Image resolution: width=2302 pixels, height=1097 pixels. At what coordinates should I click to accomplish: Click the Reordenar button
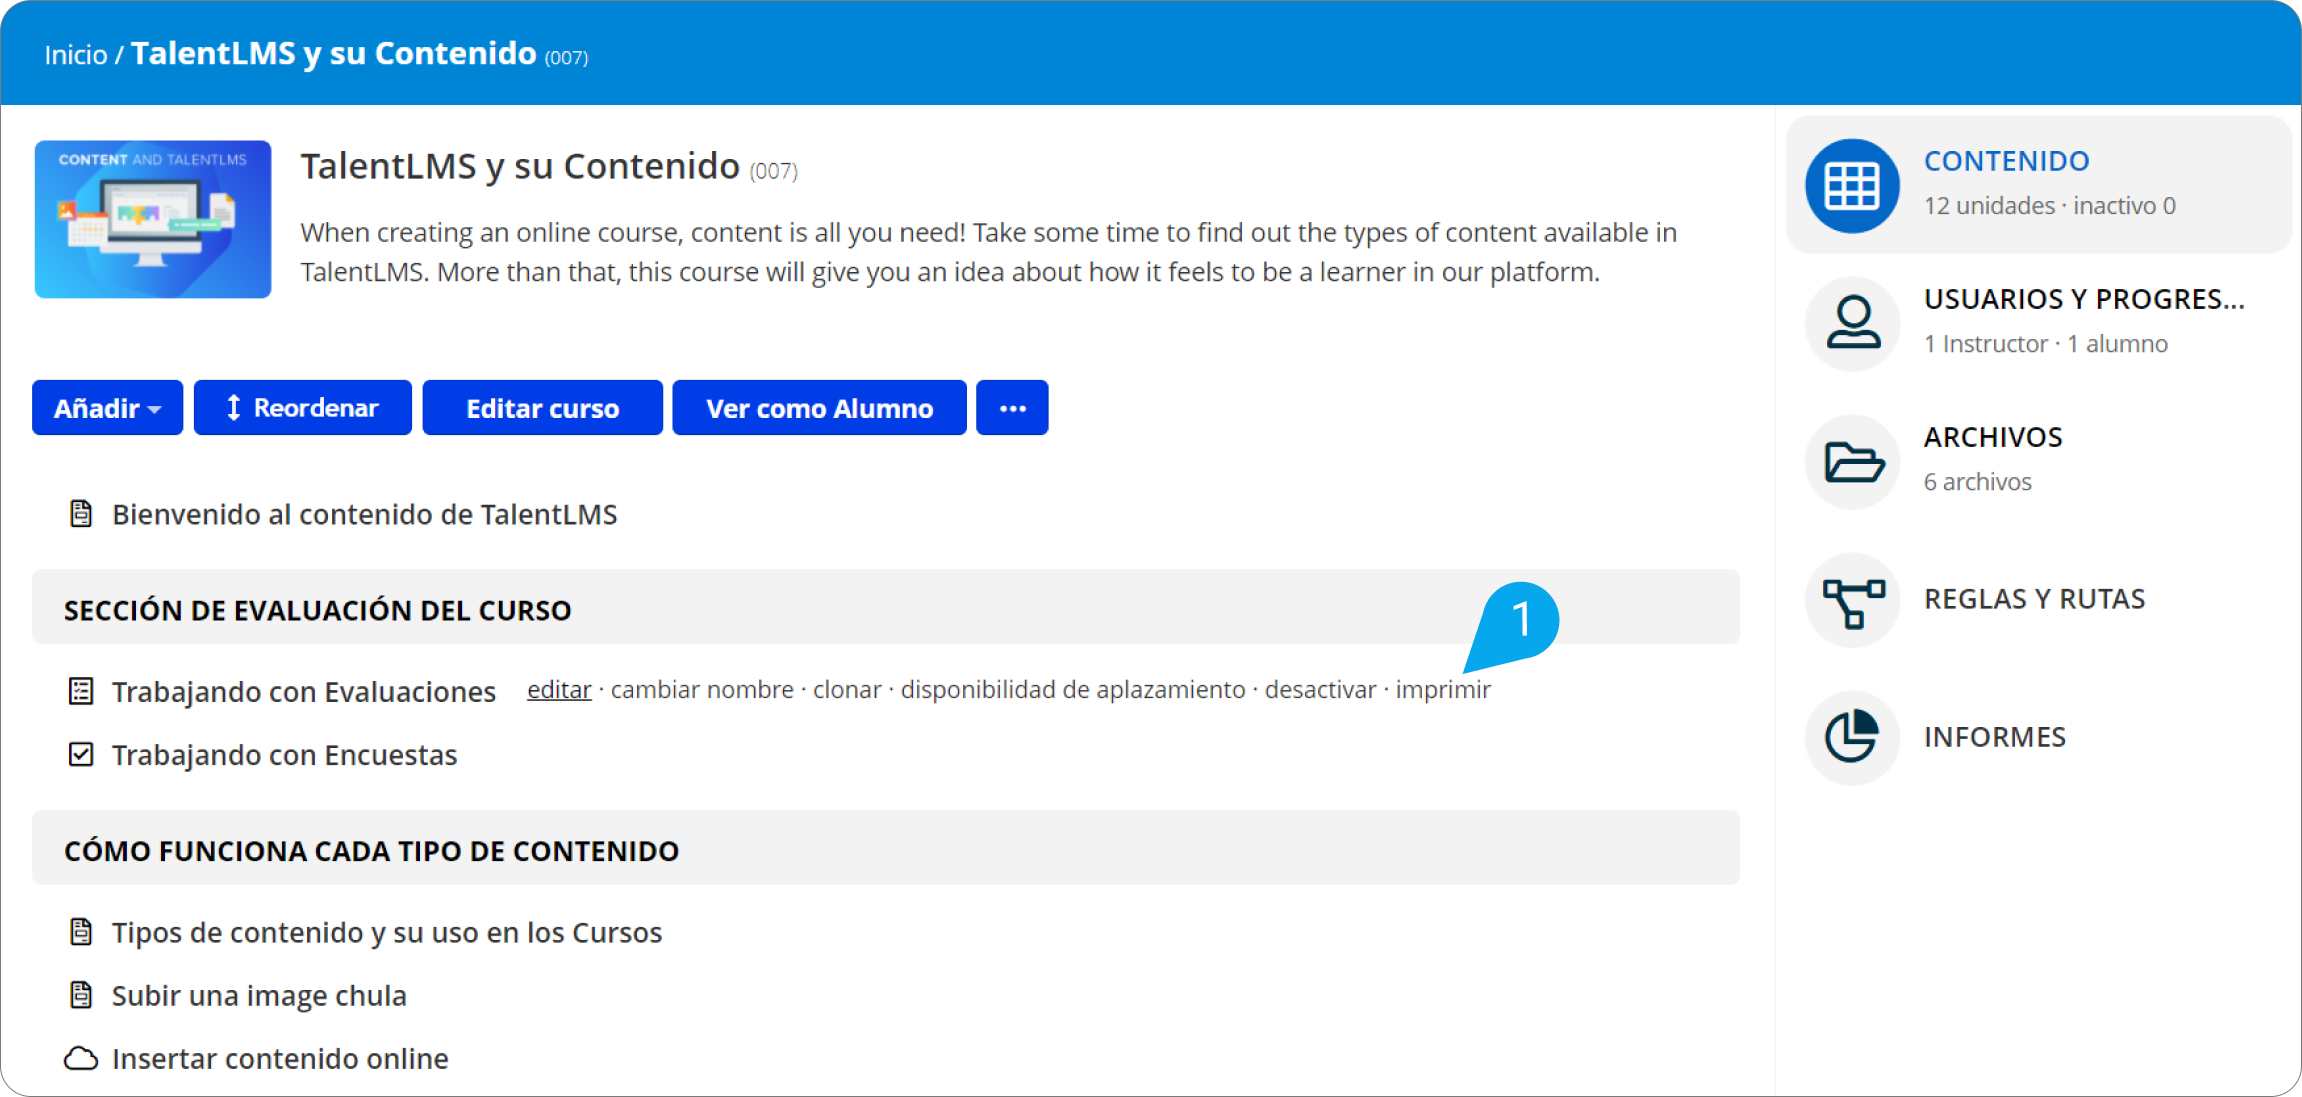(303, 408)
